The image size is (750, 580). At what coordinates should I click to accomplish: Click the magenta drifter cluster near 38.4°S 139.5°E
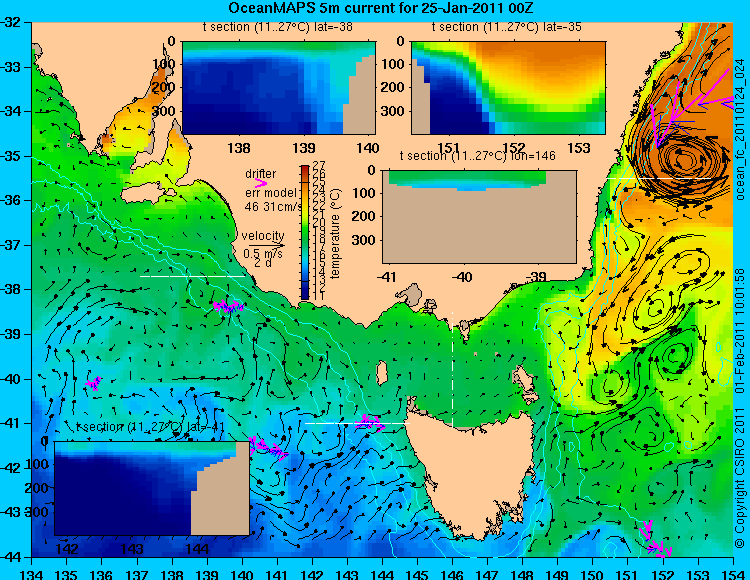(229, 306)
